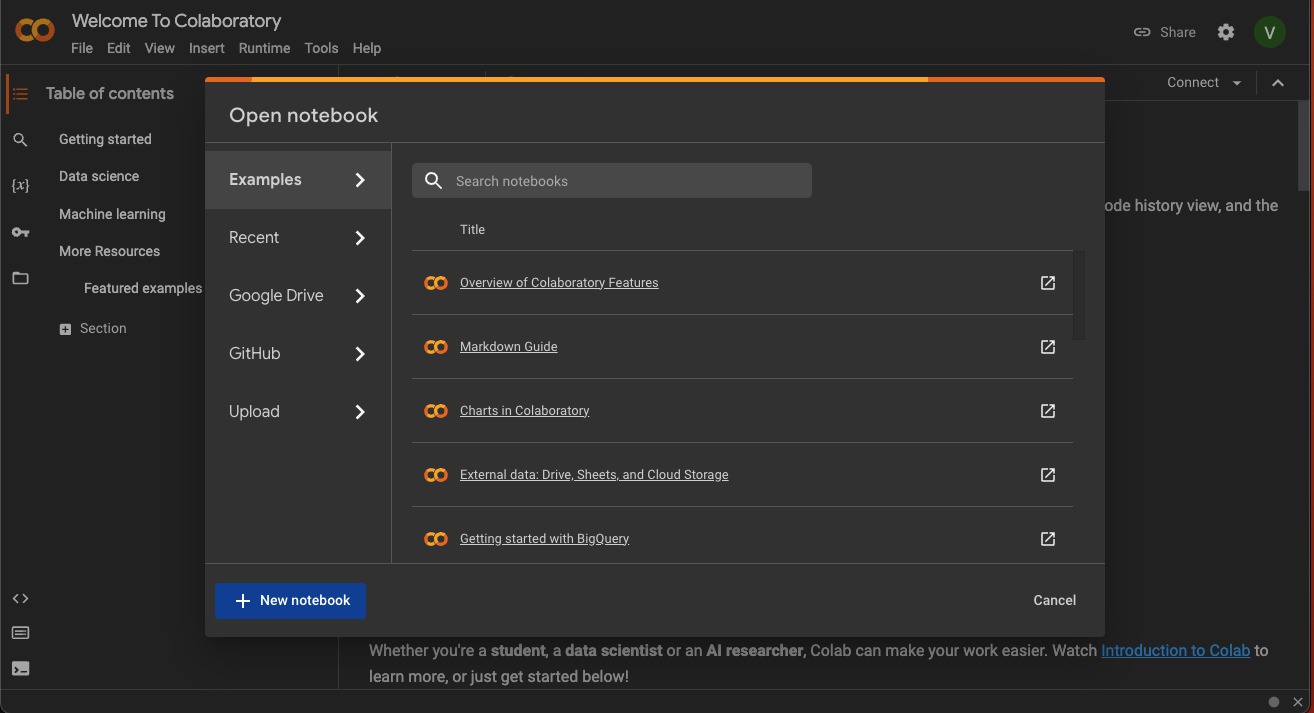1314x713 pixels.
Task: Go to Getting started in table of contents
Action: 105,140
